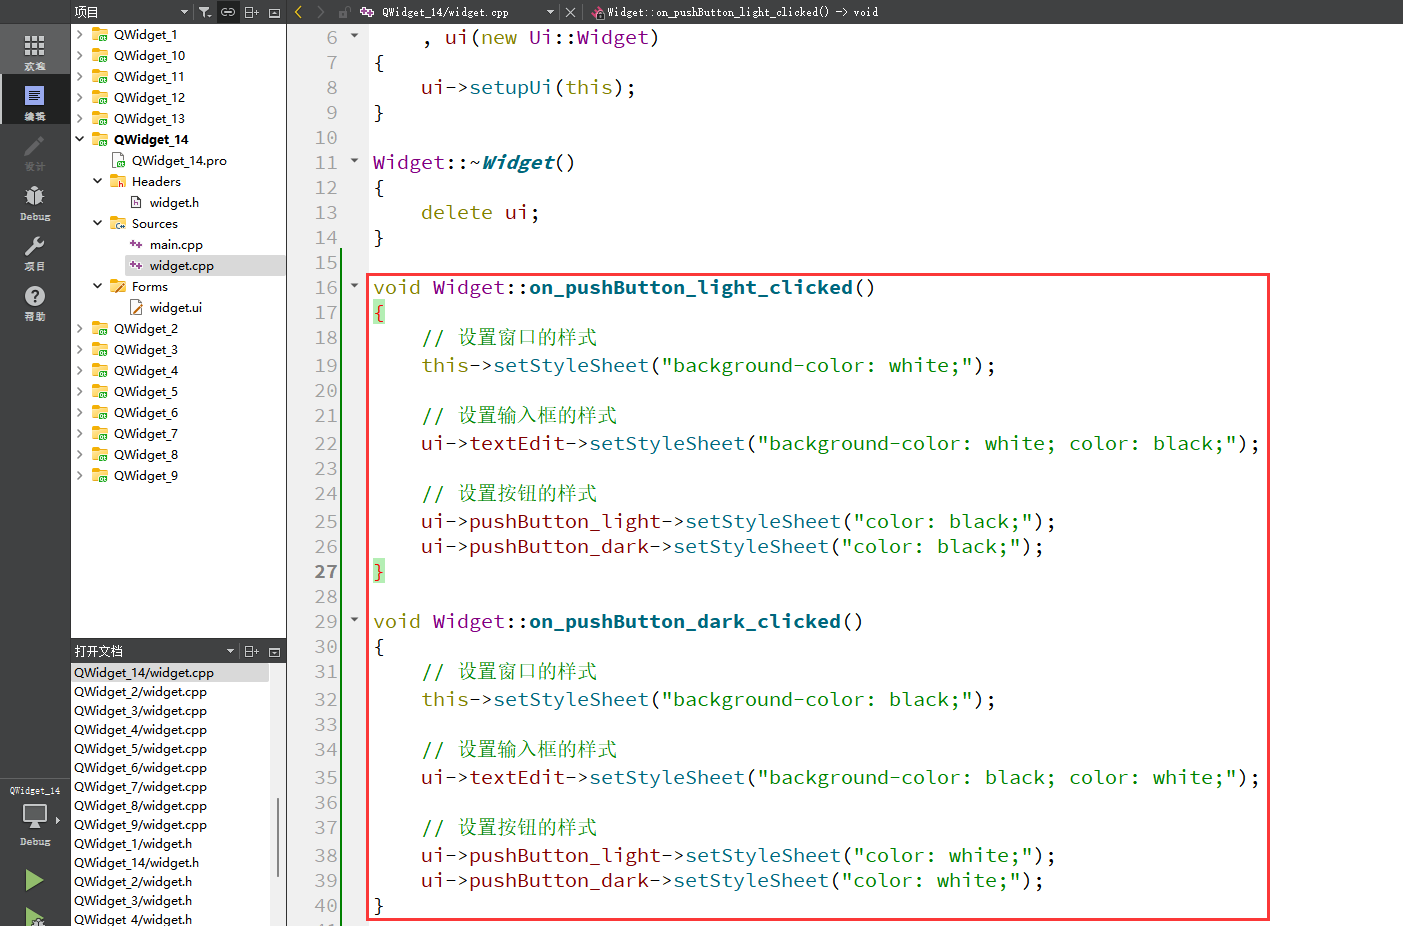The image size is (1403, 926).
Task: Select widget.cpp in project tree
Action: (x=181, y=265)
